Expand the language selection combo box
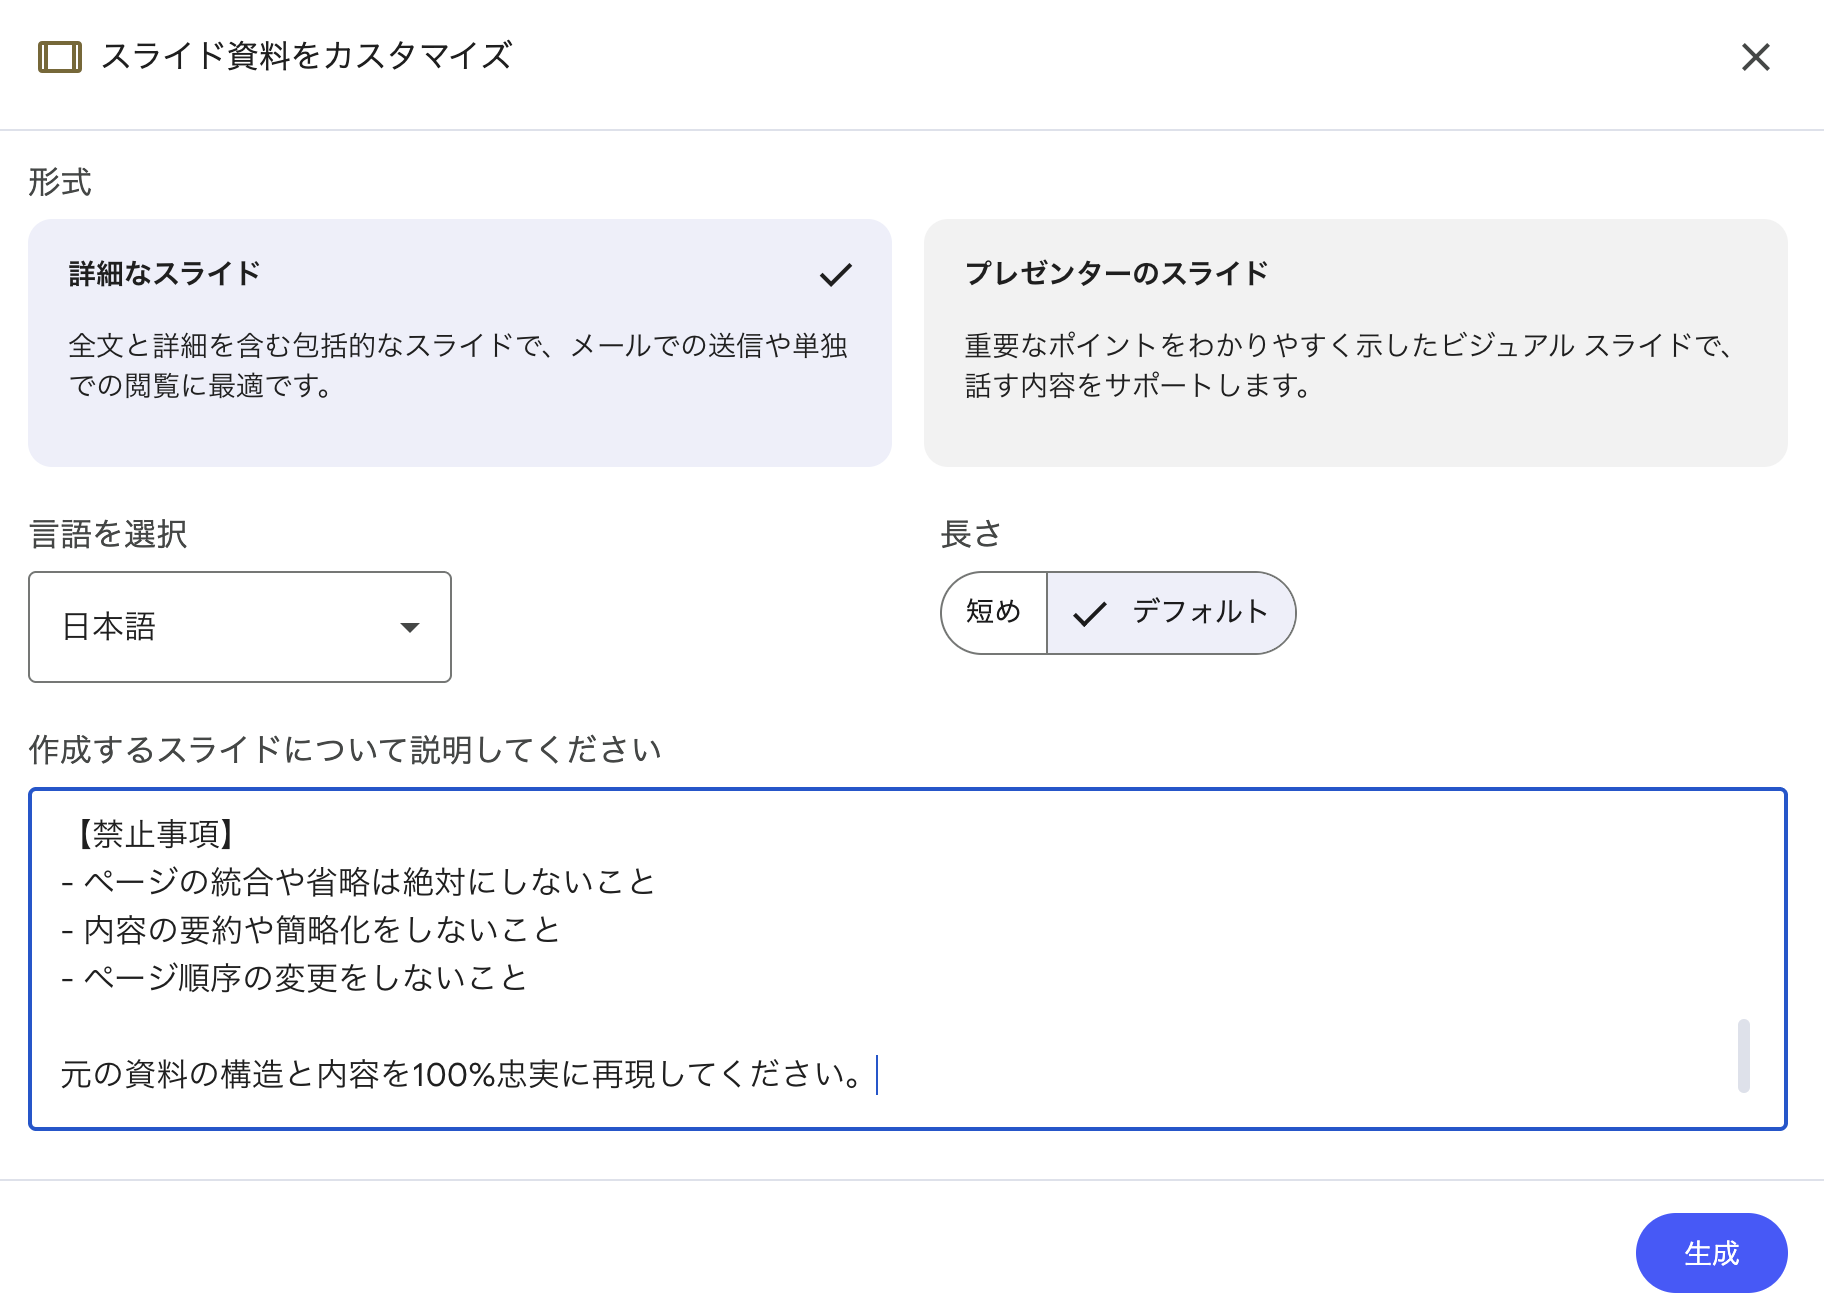This screenshot has width=1824, height=1314. pyautogui.click(x=240, y=627)
